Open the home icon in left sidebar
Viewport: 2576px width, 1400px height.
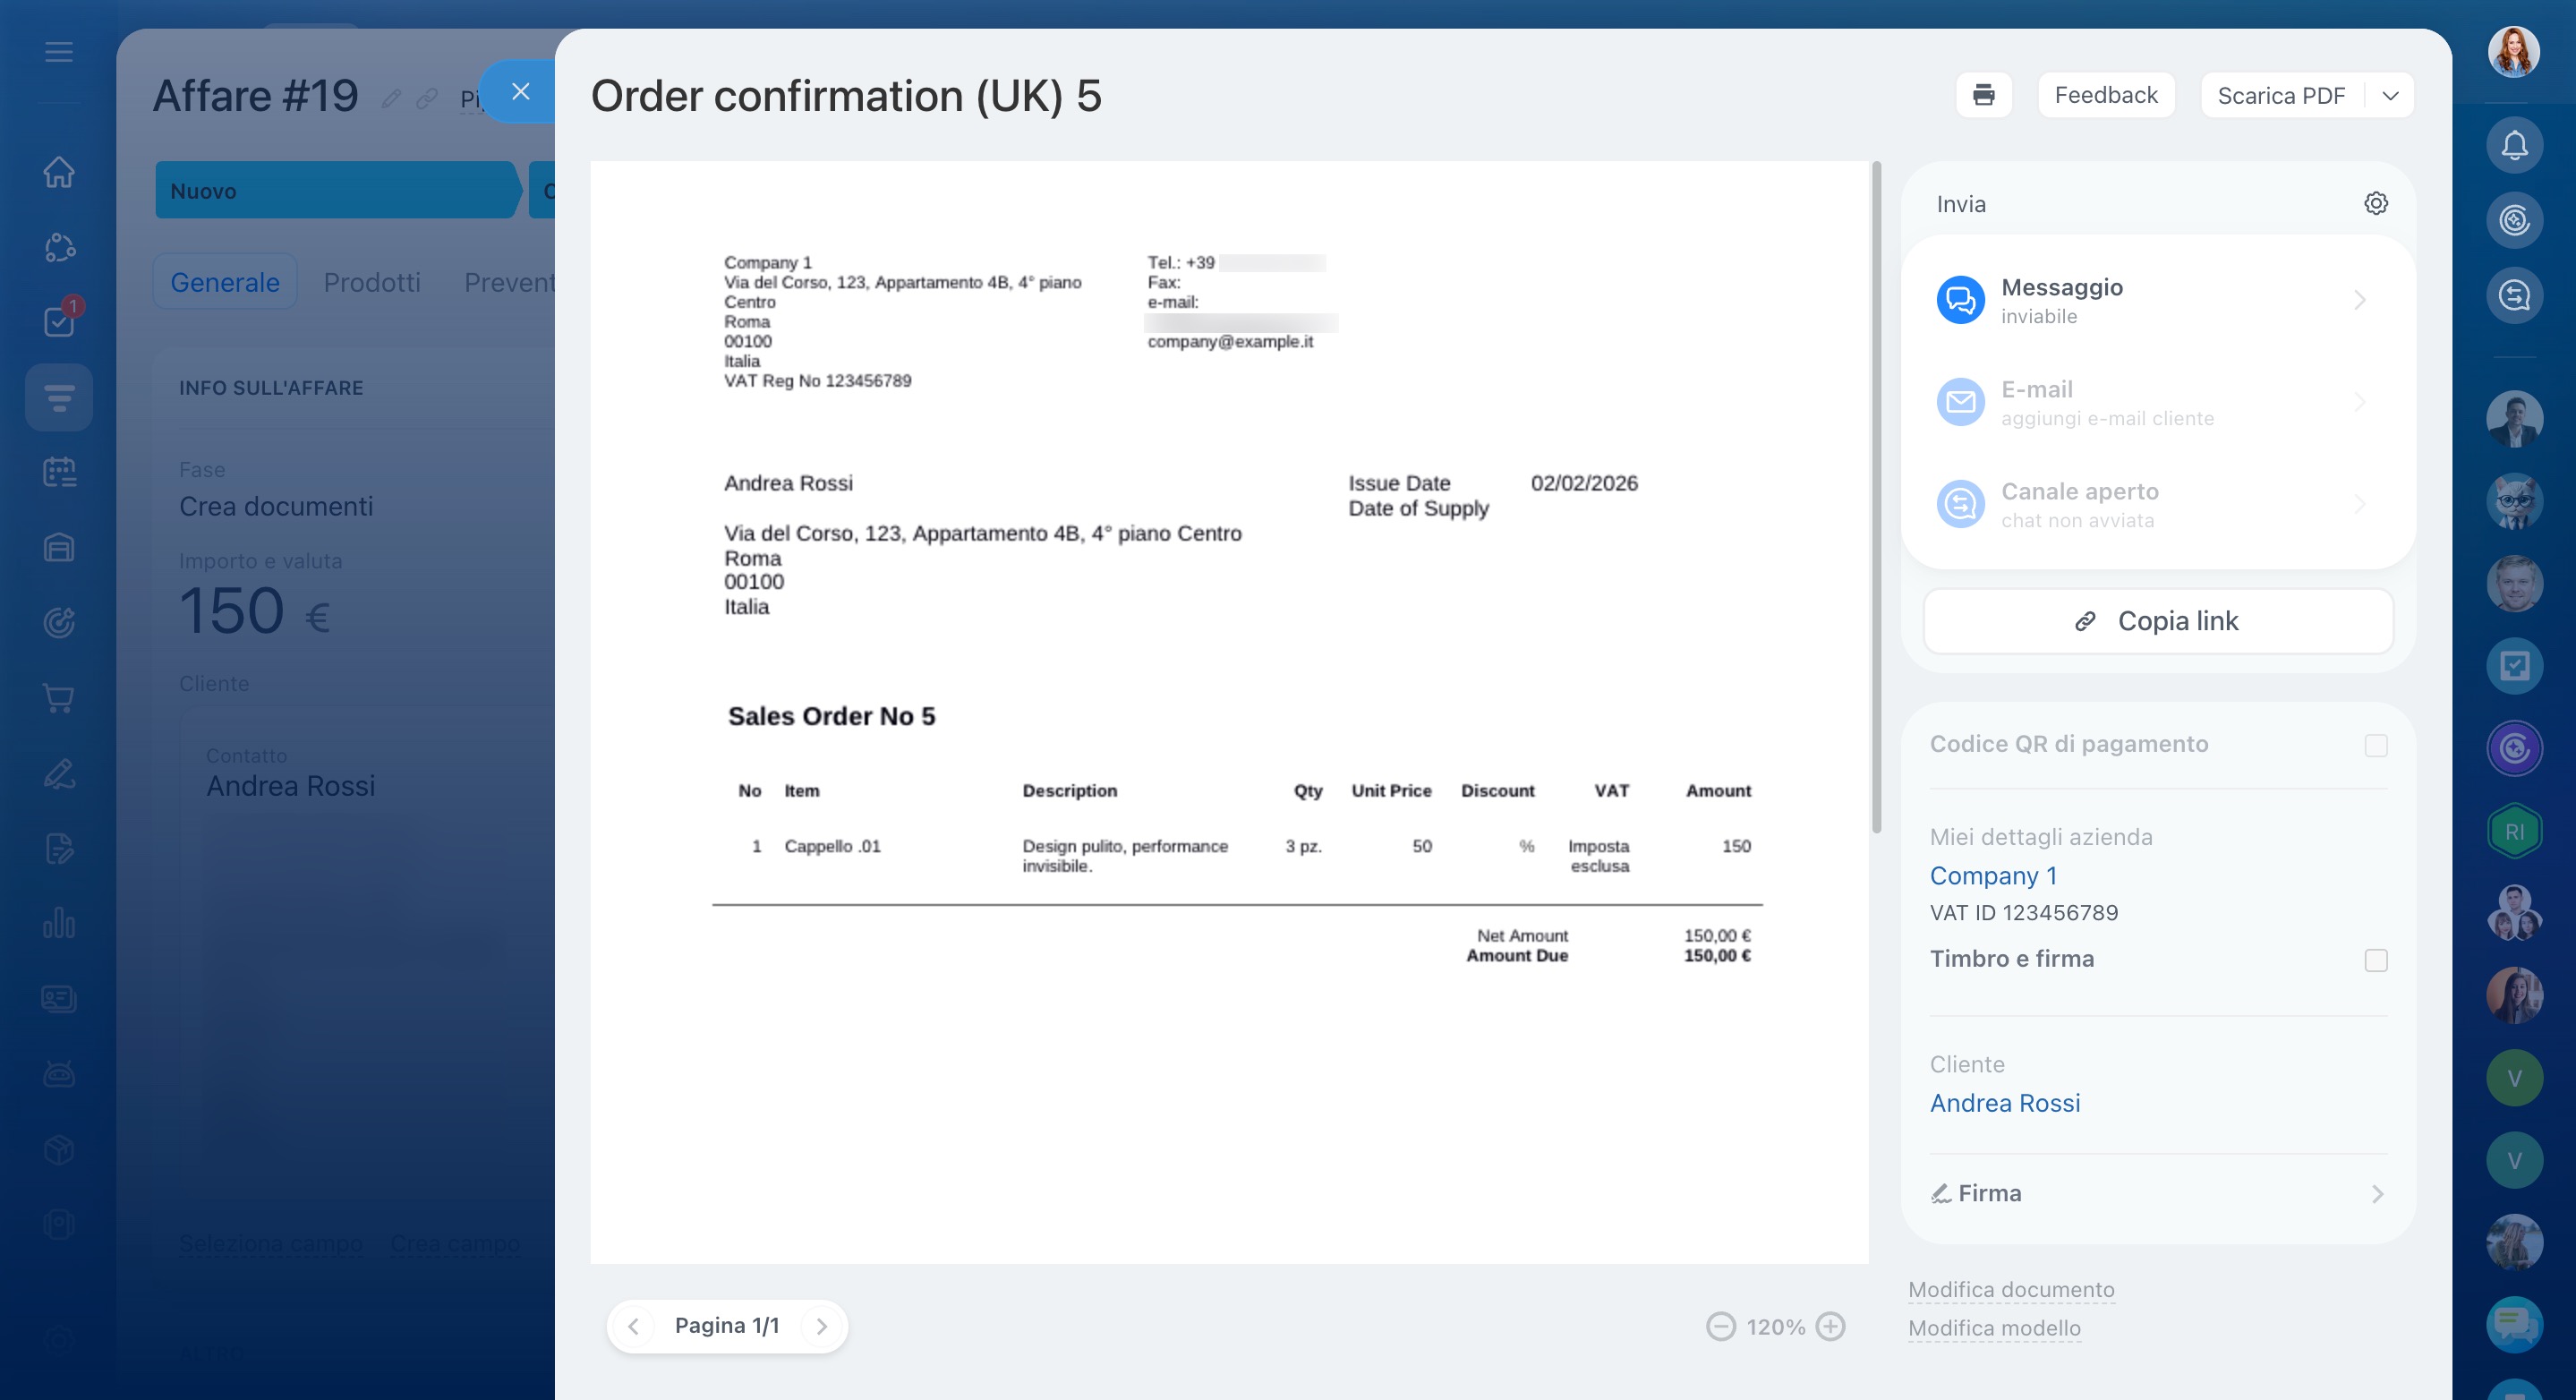coord(59,172)
